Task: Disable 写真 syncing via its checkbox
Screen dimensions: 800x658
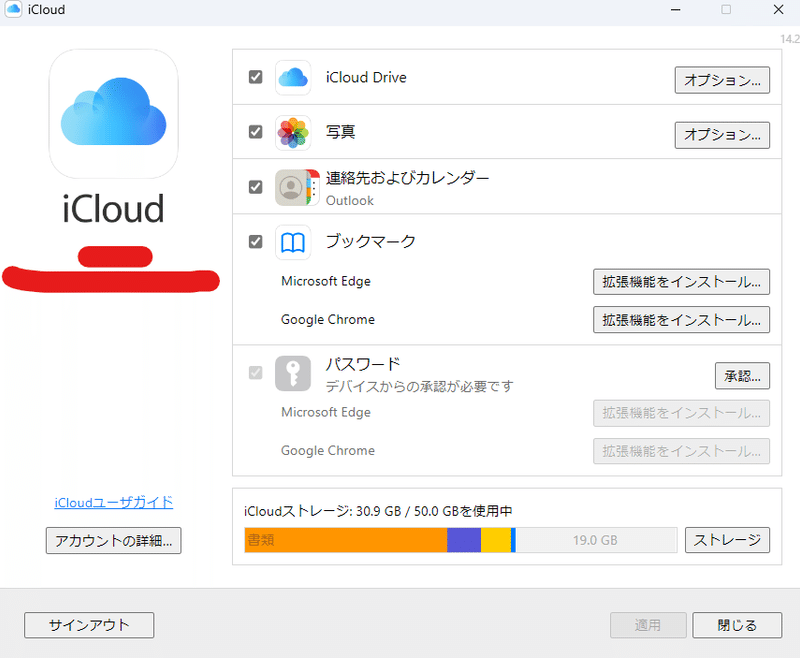Action: [x=255, y=130]
